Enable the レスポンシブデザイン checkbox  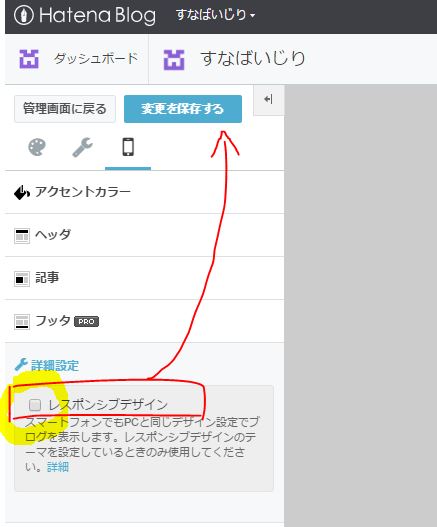pyautogui.click(x=35, y=405)
